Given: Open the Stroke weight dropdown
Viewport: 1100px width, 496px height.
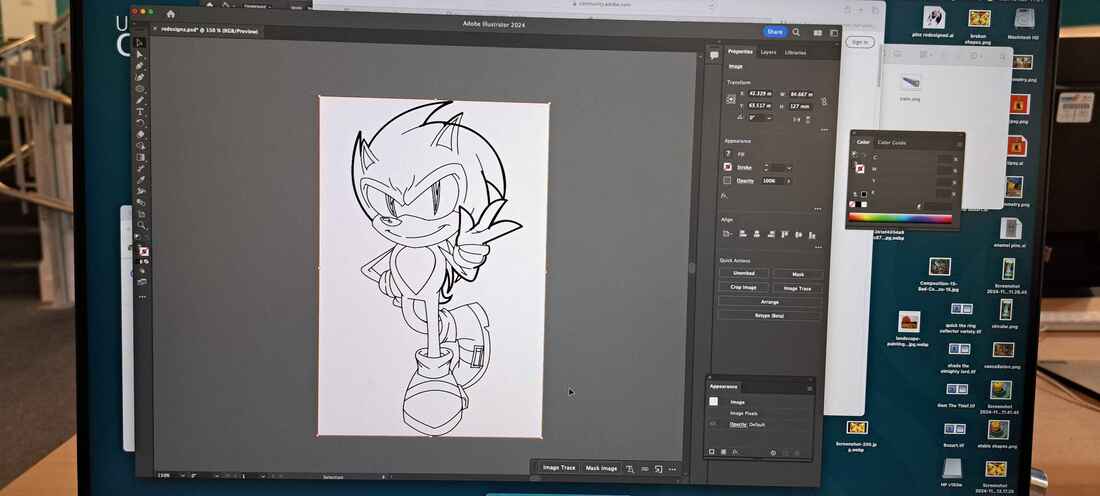Looking at the screenshot, I should click(789, 168).
